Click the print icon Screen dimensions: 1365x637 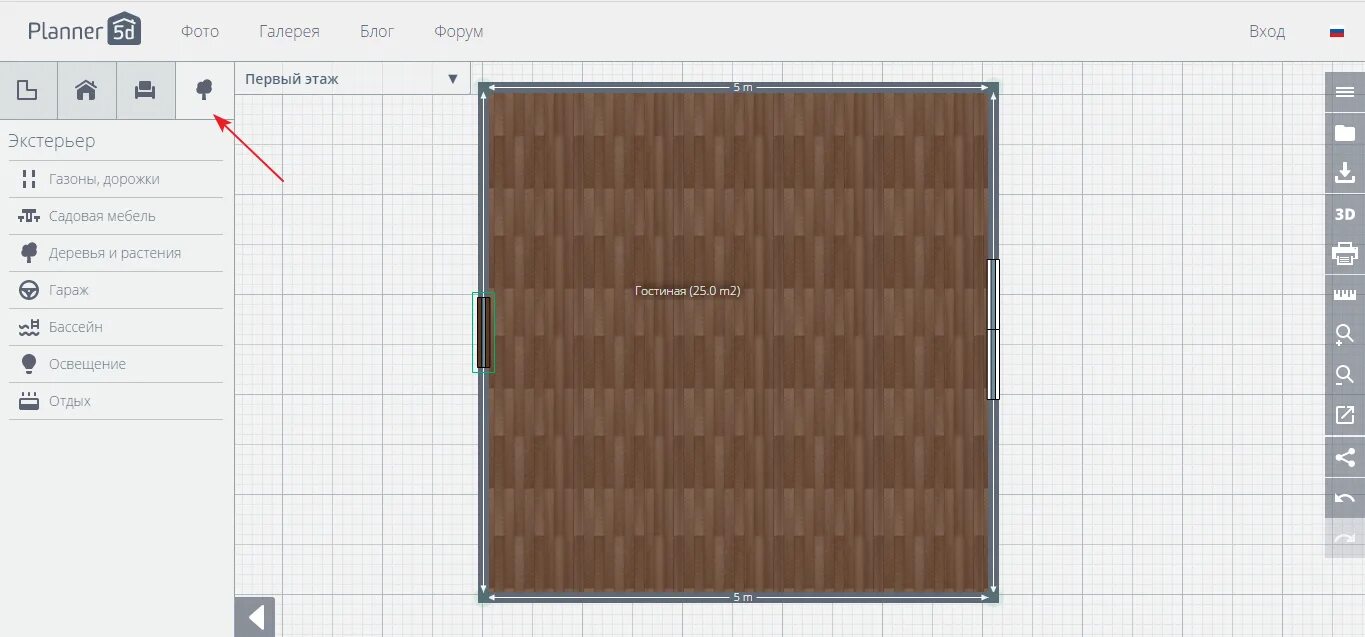(x=1345, y=254)
